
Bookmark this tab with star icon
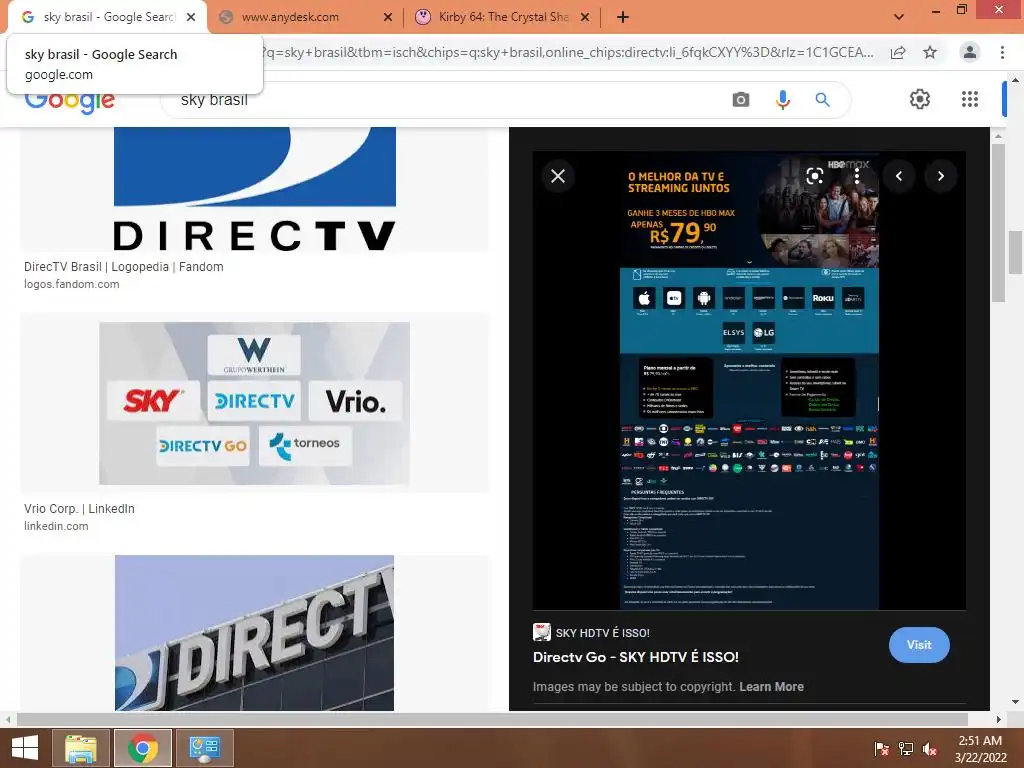tap(930, 52)
